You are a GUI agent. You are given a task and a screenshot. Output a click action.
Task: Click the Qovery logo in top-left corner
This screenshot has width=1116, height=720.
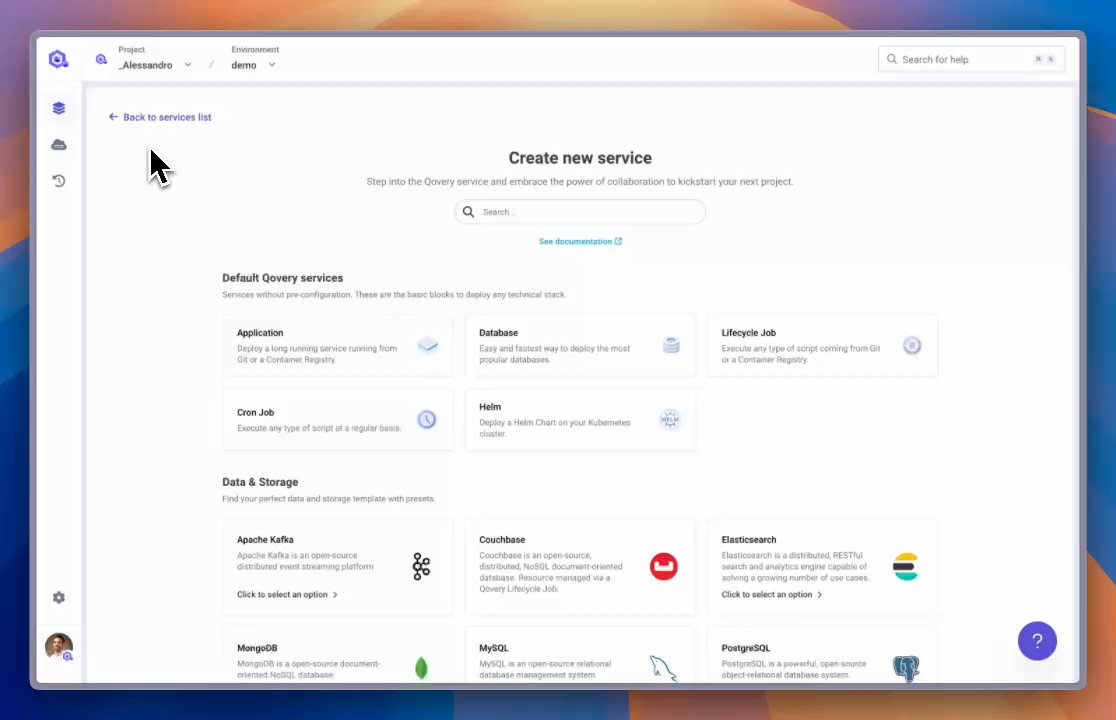coord(58,59)
